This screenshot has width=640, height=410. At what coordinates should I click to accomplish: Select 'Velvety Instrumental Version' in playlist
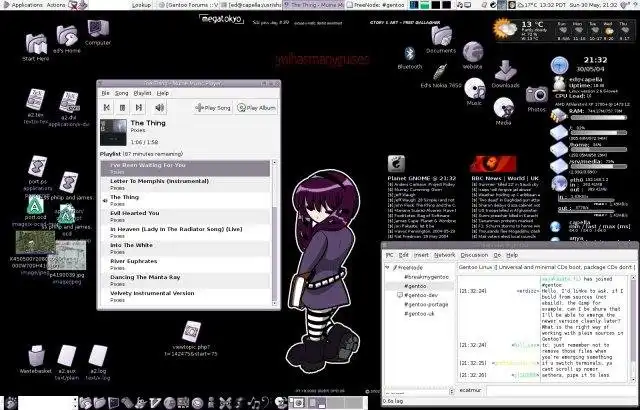(185, 296)
